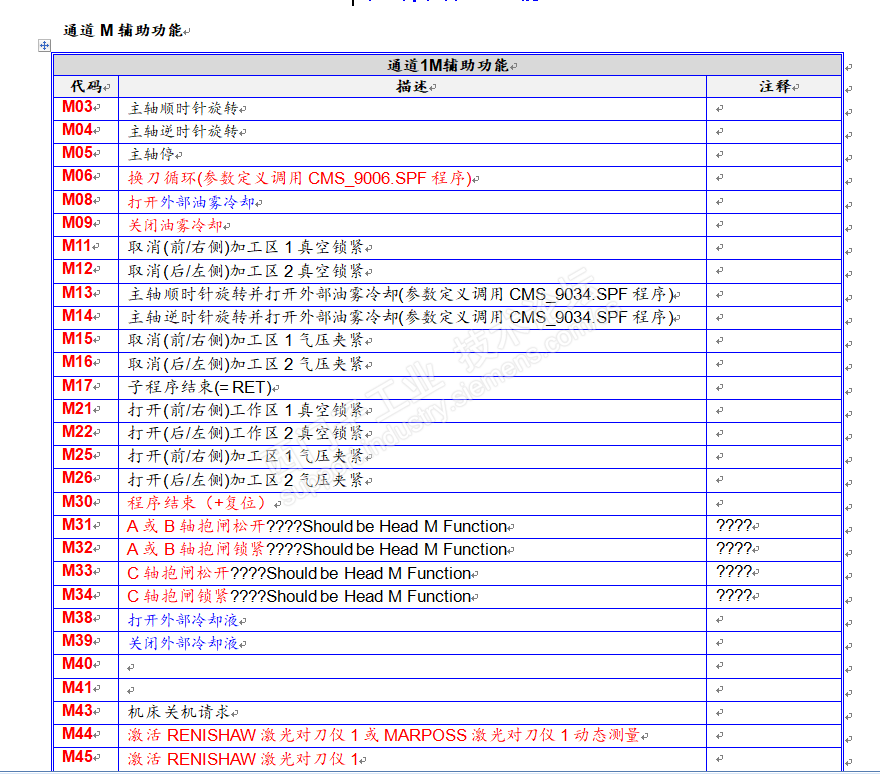The width and height of the screenshot is (880, 774).
Task: Click the 代码 column header
Action: point(86,86)
